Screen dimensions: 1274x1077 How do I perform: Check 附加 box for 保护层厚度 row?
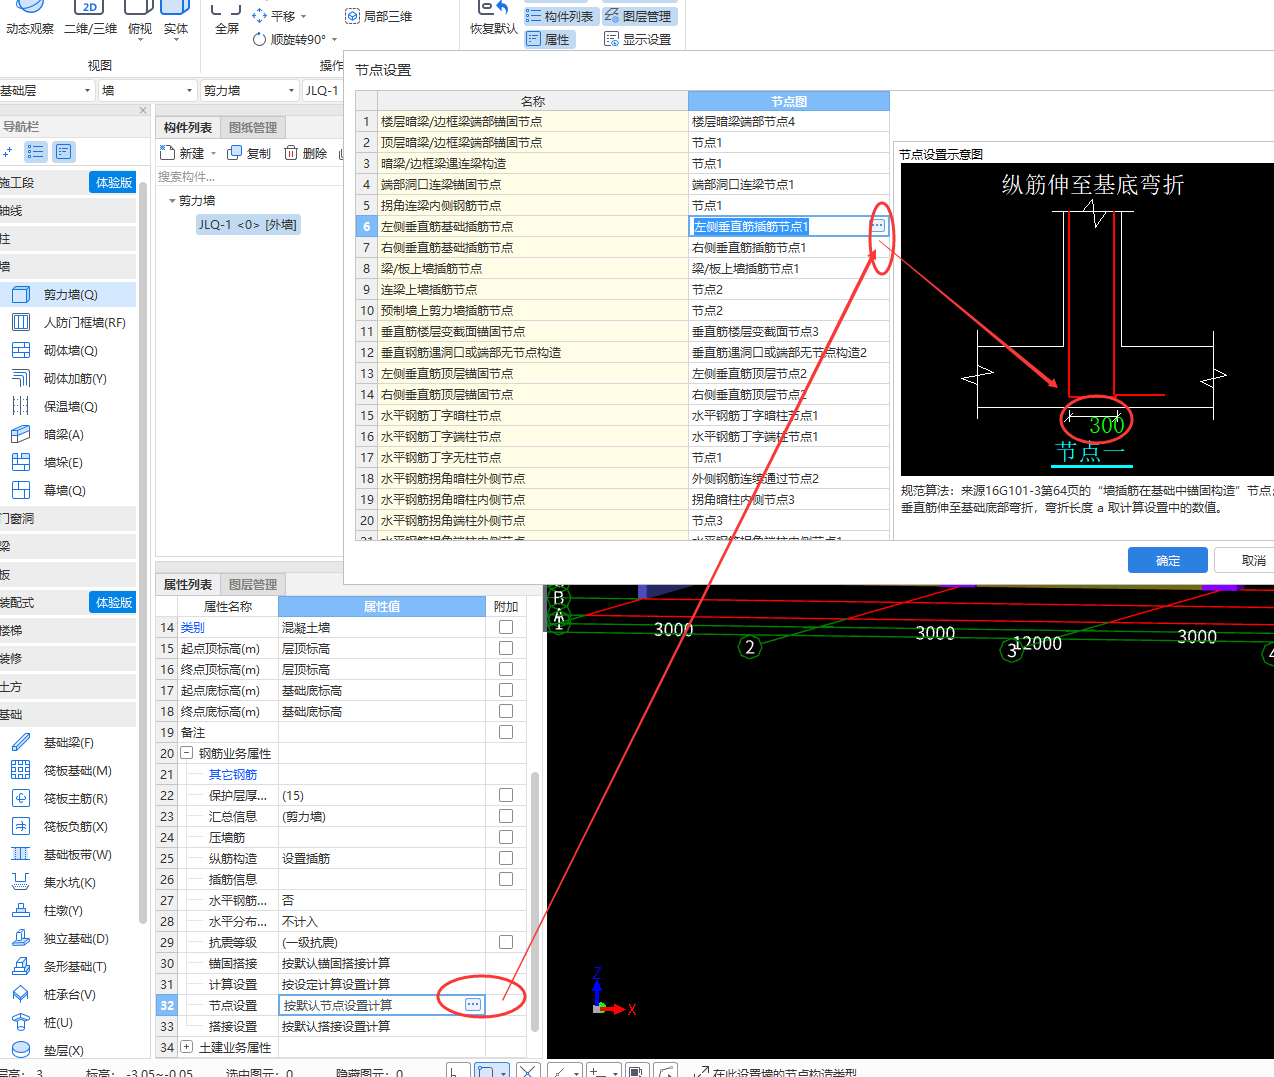coord(506,795)
